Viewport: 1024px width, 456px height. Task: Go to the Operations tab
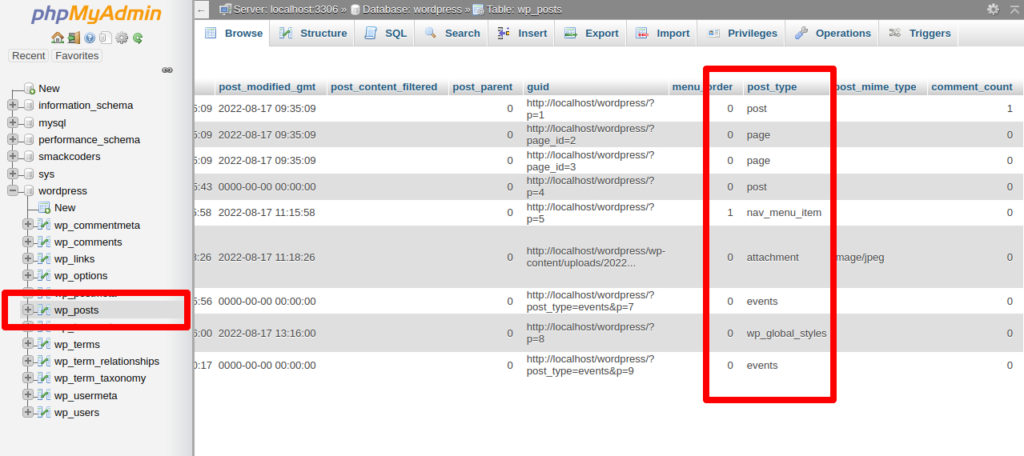pyautogui.click(x=833, y=33)
